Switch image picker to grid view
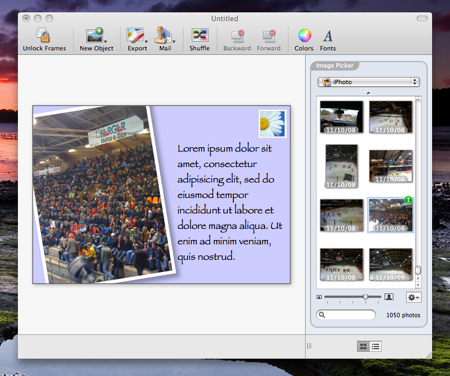Screen dimensions: 450x376 point(363,347)
